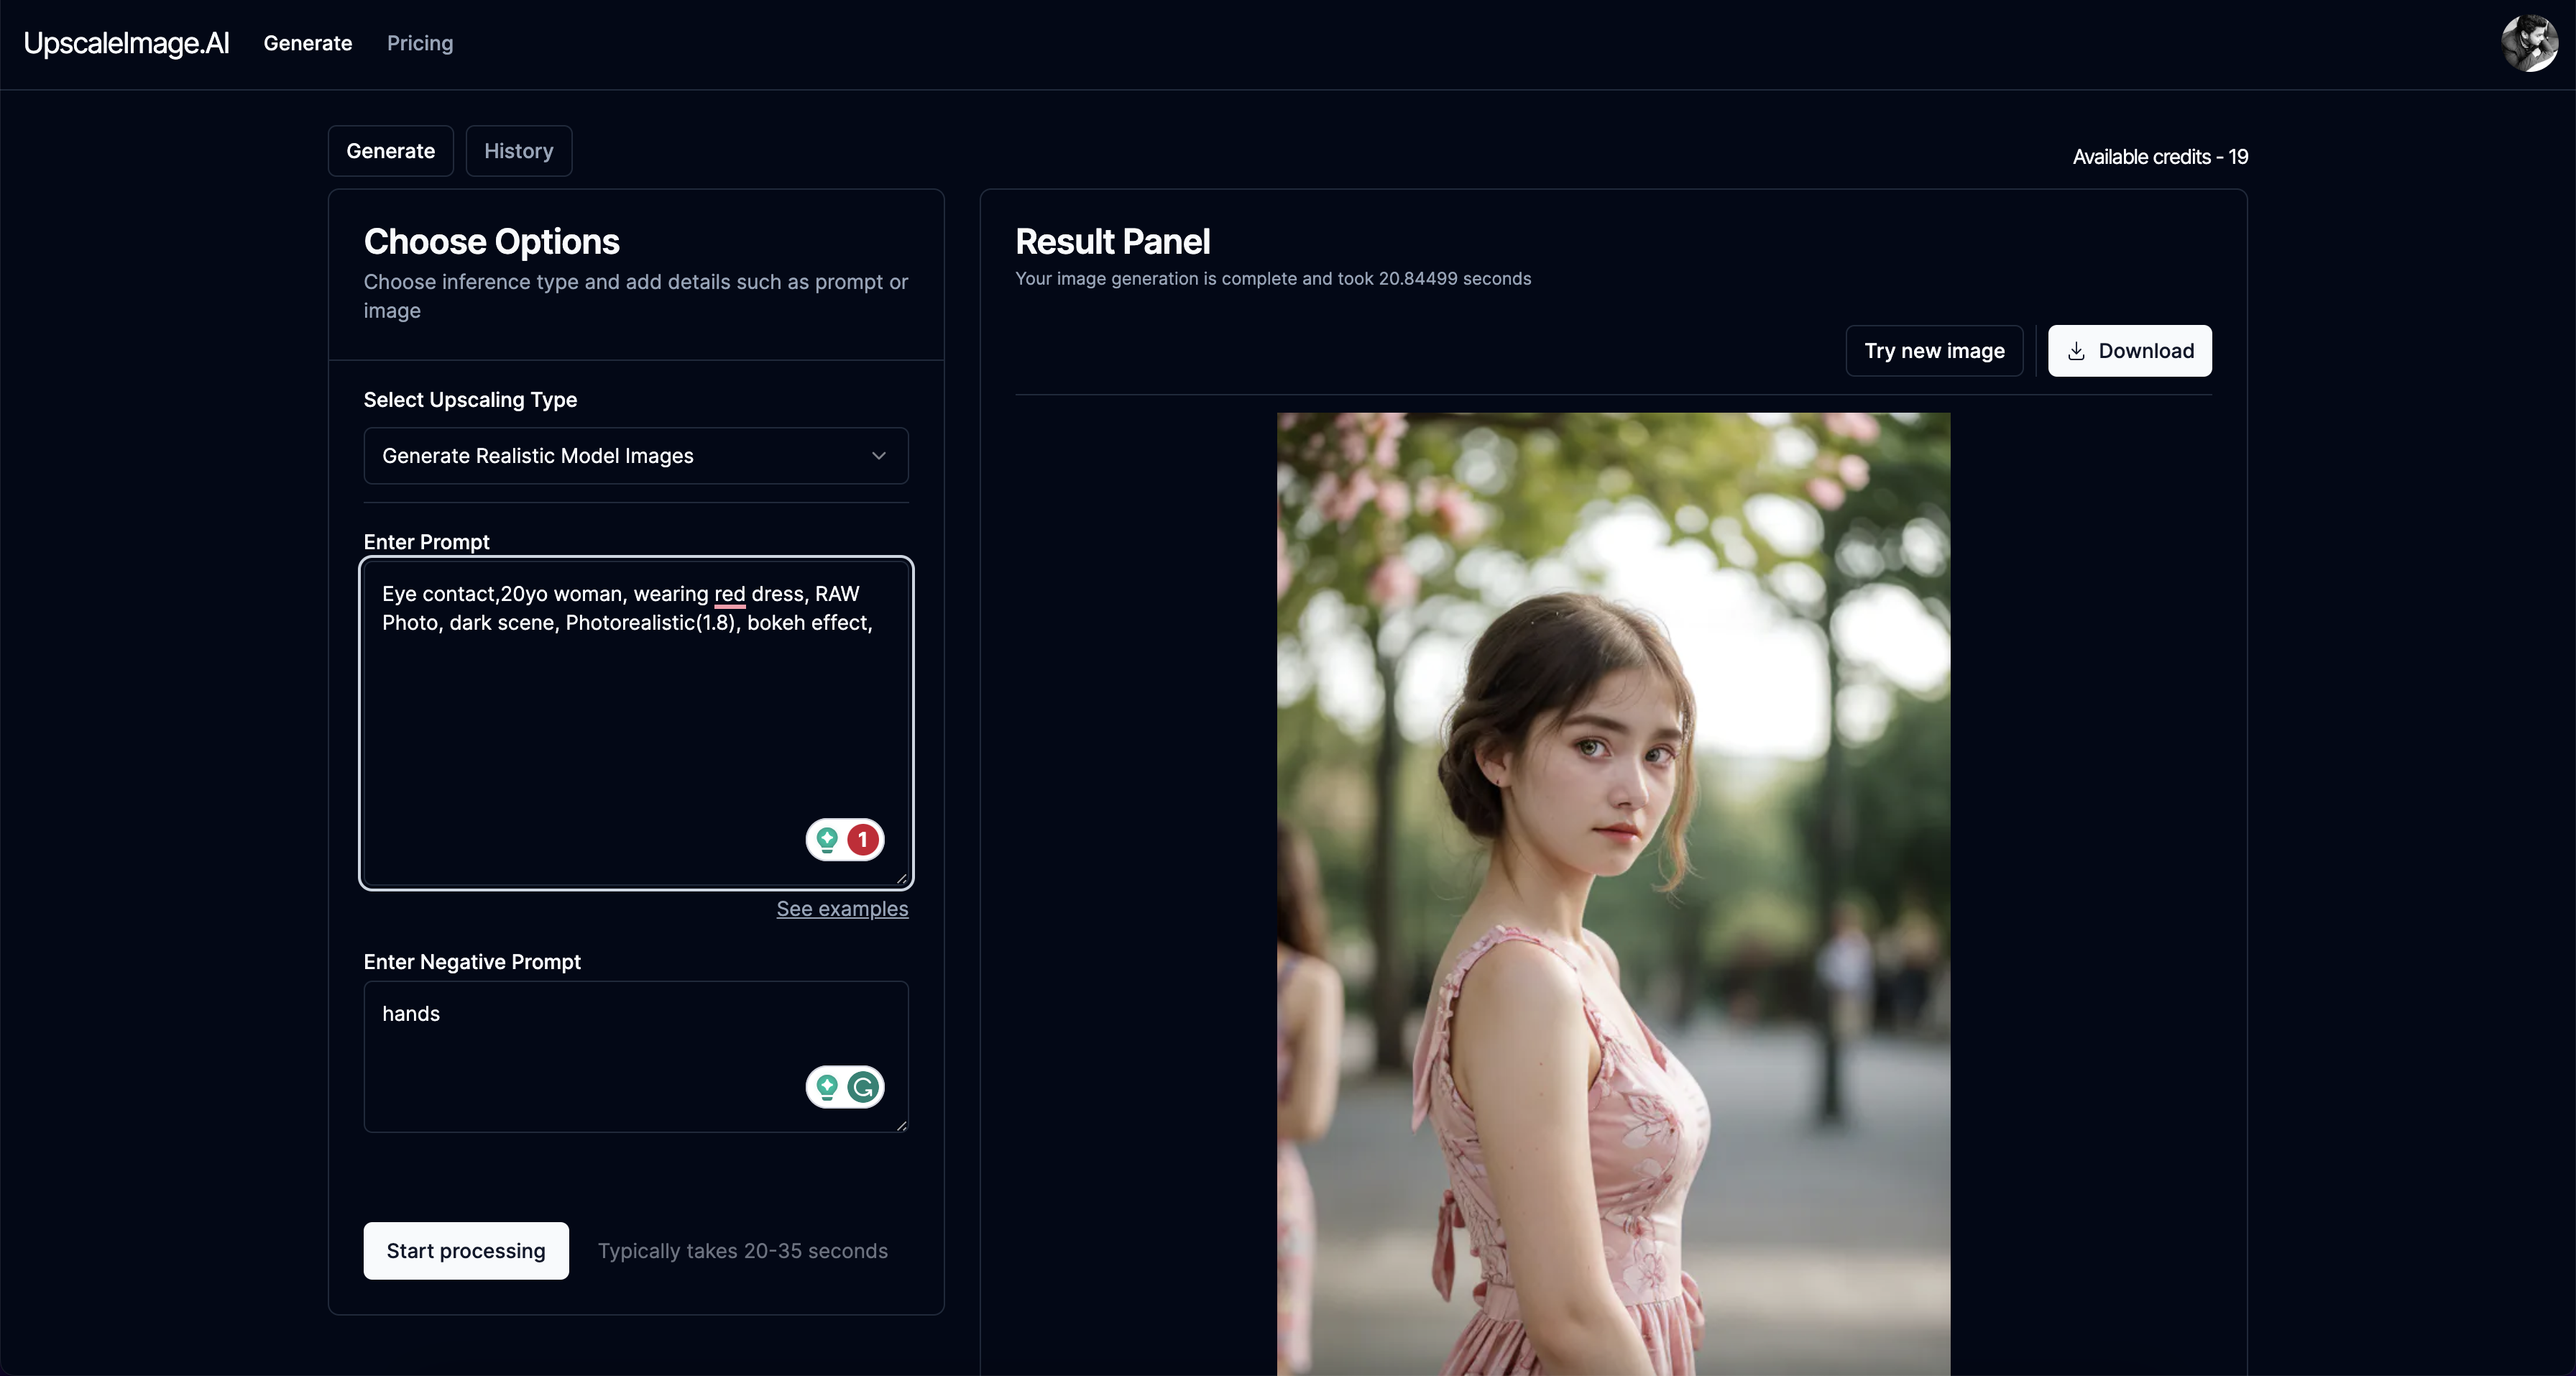Click the green lightbulb icon in prompt box
The width and height of the screenshot is (2576, 1376).
click(x=827, y=840)
